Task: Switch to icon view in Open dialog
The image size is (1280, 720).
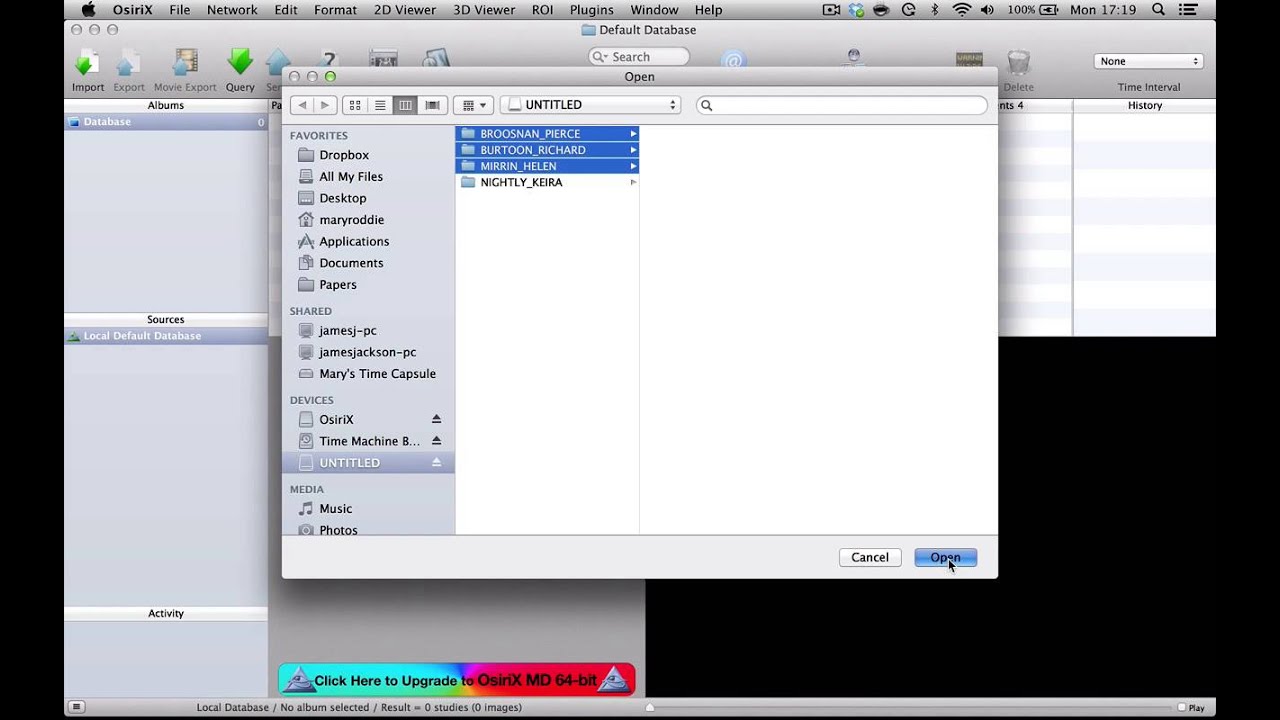Action: pyautogui.click(x=355, y=105)
